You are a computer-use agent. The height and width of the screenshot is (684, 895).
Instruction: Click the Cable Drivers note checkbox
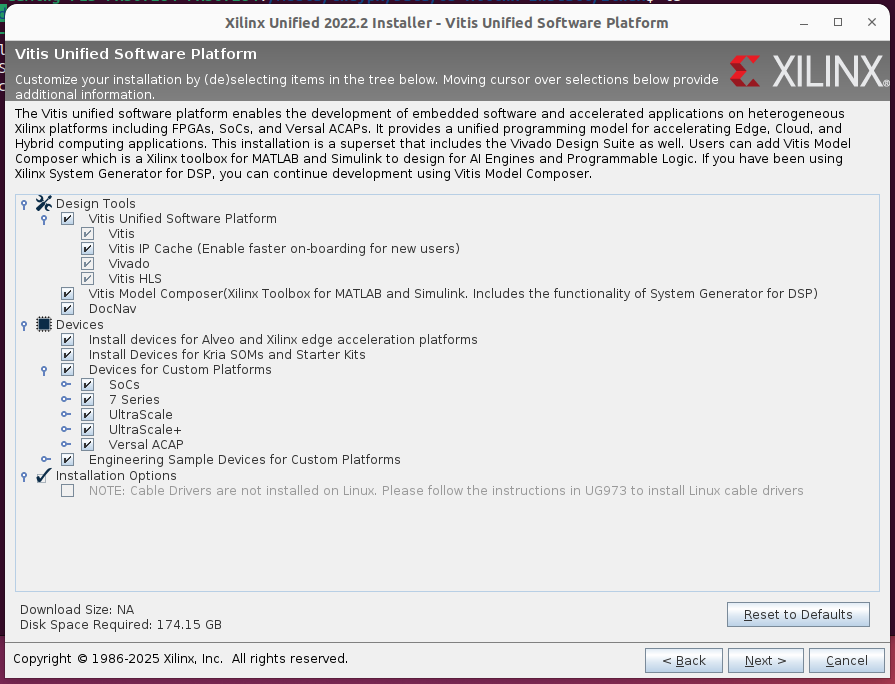coord(67,490)
